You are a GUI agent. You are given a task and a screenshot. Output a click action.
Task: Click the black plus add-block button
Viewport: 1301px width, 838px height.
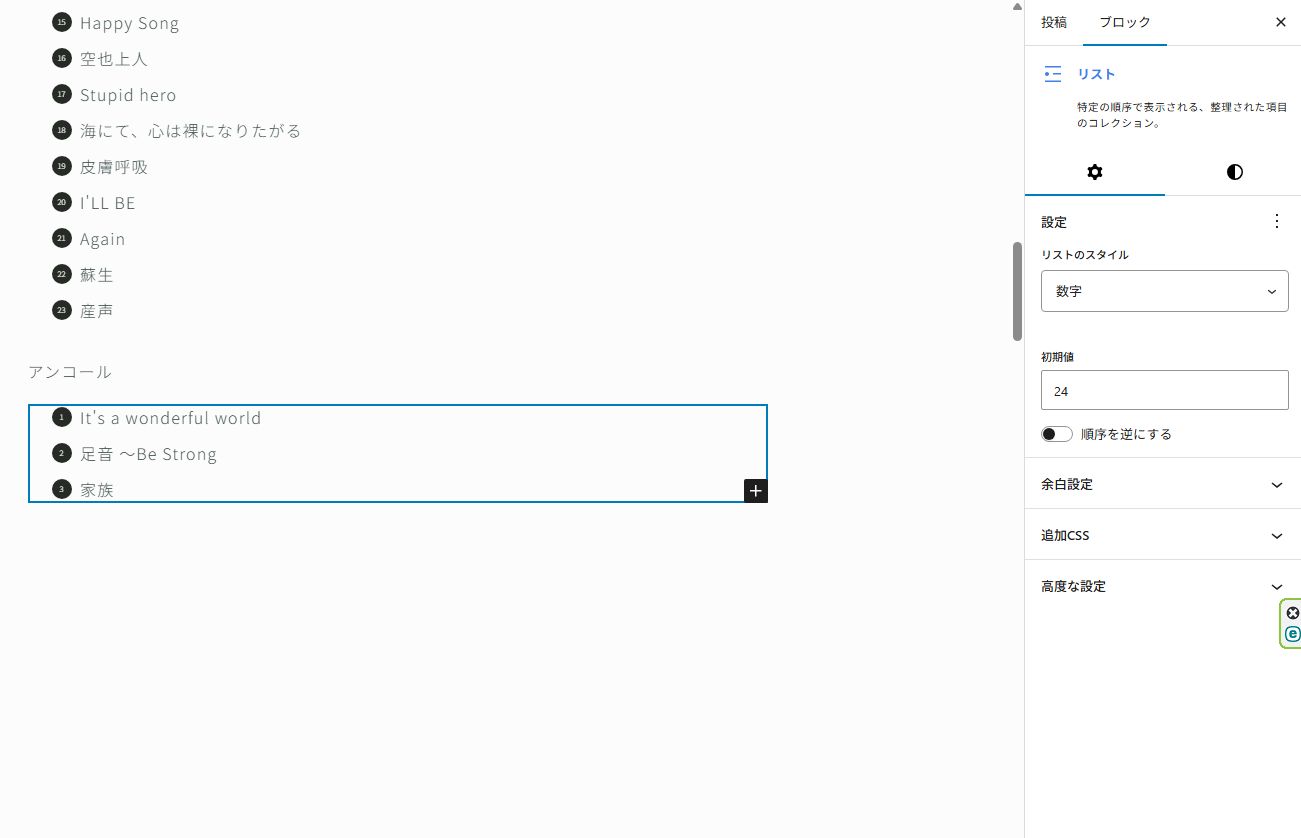[756, 491]
